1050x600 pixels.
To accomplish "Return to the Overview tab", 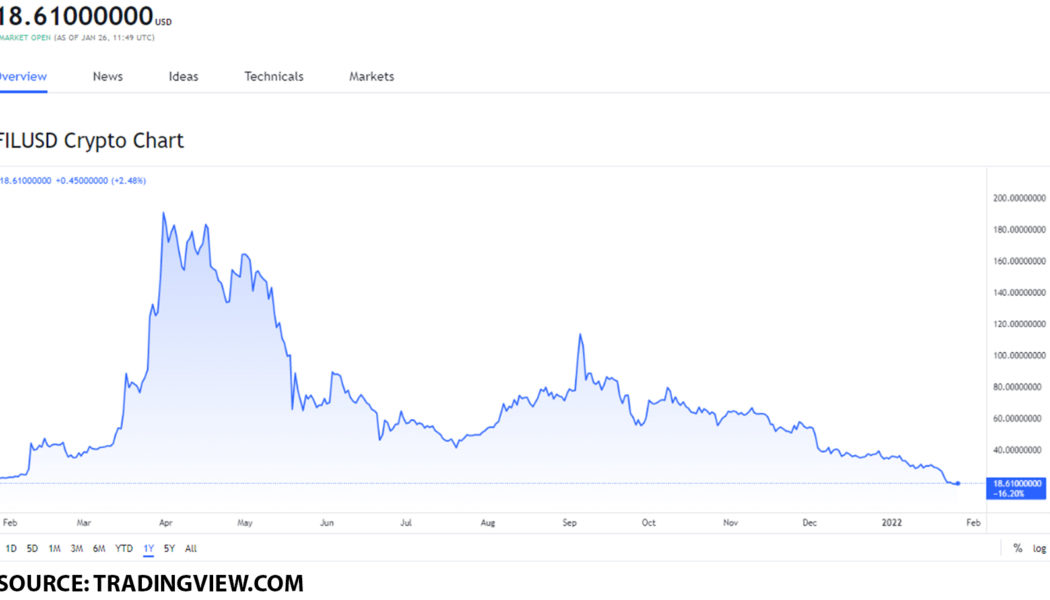I will 20,76.
